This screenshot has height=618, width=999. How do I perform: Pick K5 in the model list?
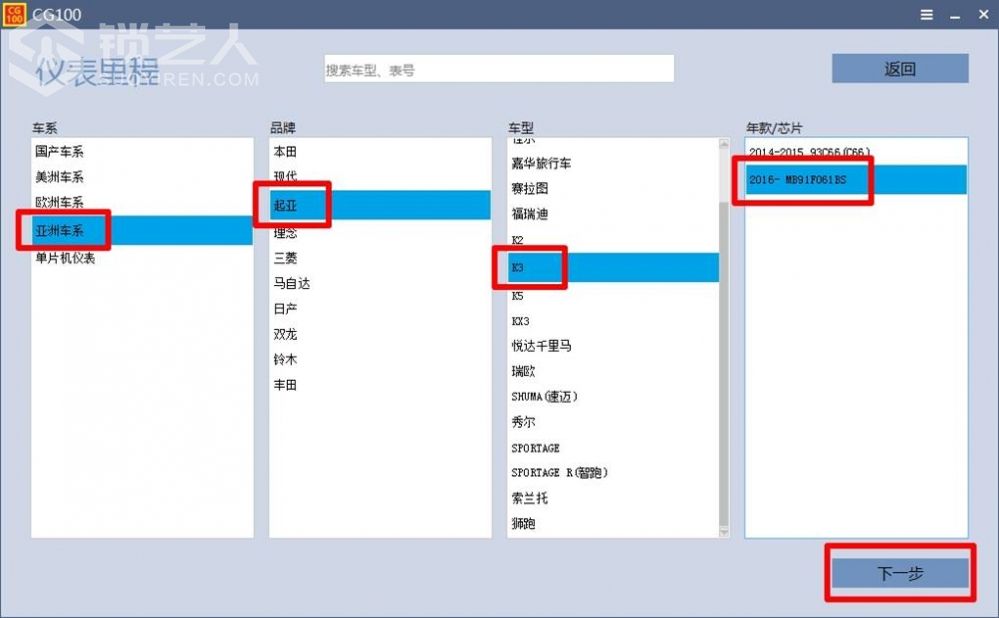click(613, 296)
